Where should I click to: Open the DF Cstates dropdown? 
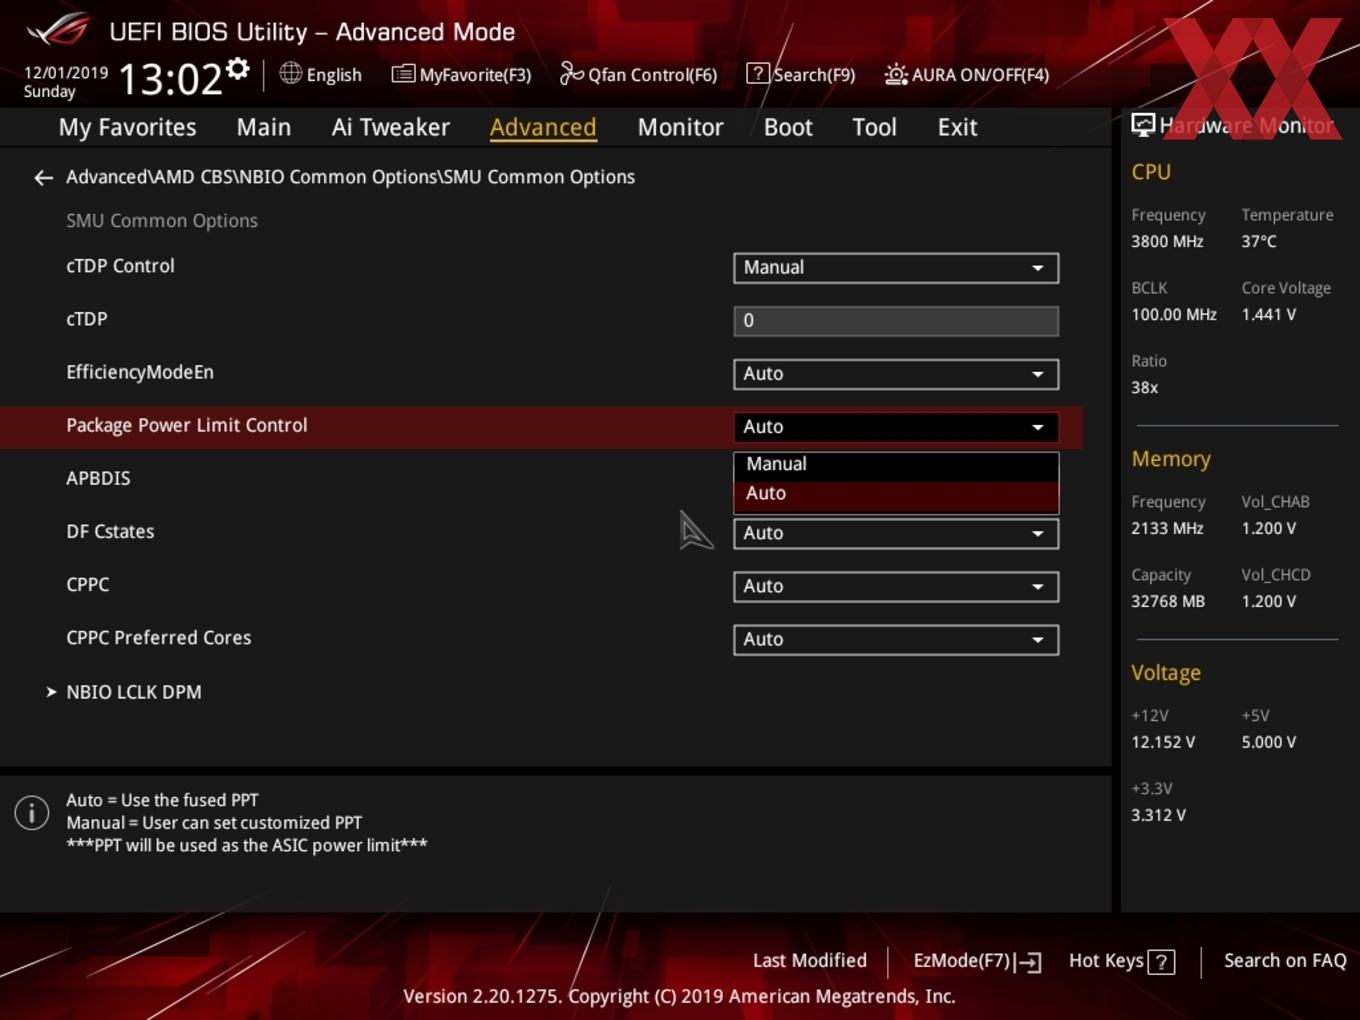896,533
